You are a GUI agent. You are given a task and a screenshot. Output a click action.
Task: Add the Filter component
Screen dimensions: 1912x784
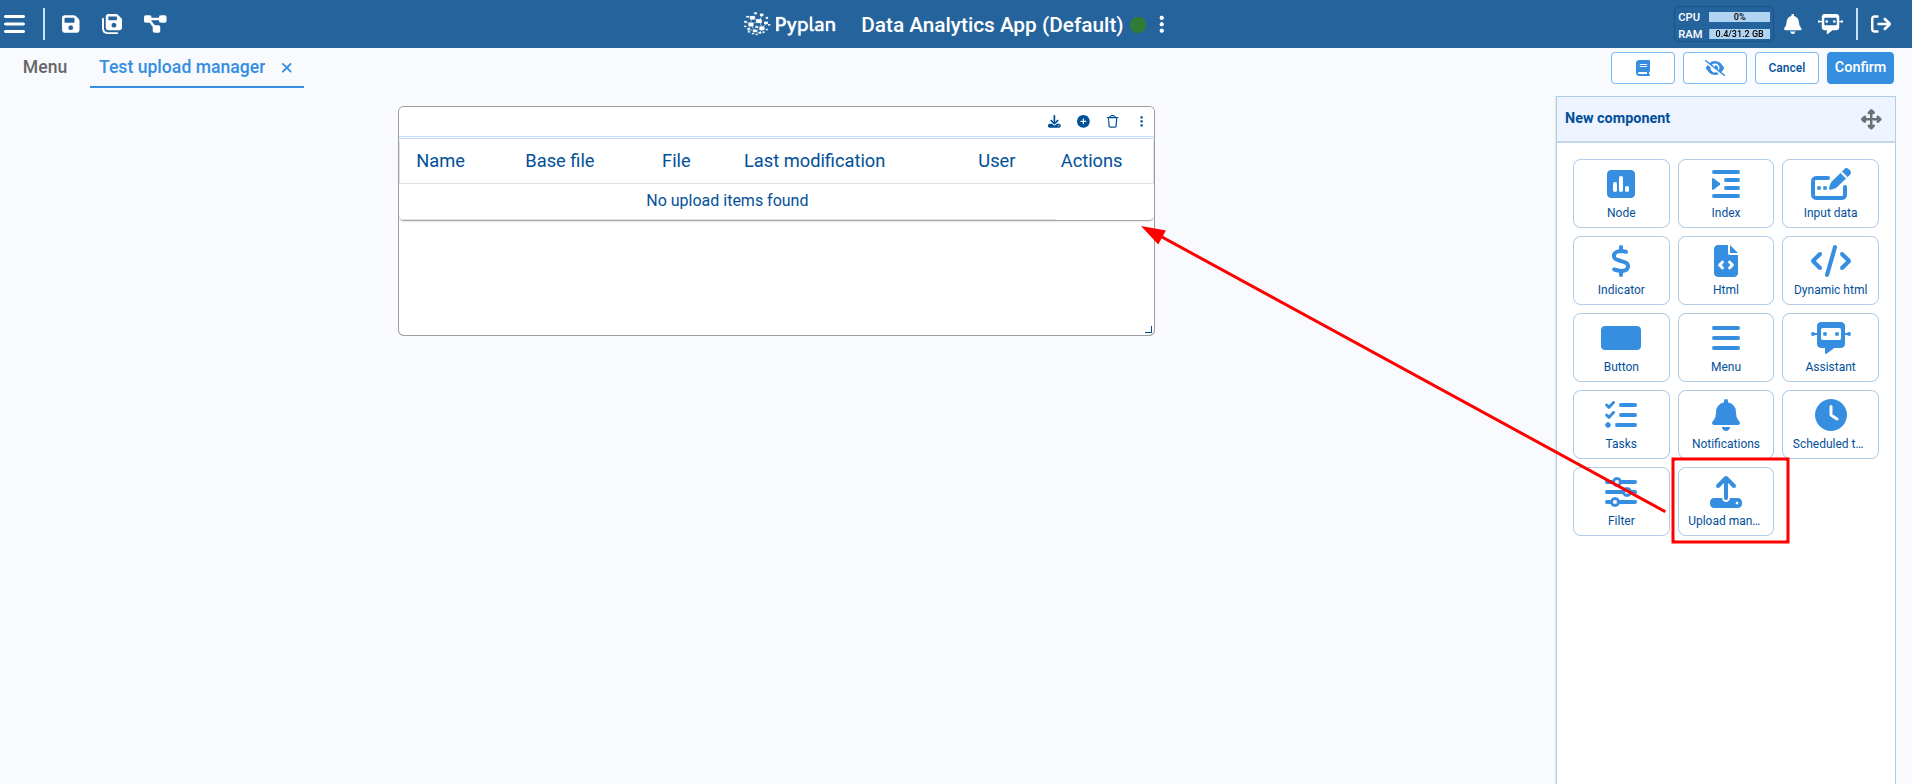(1620, 501)
